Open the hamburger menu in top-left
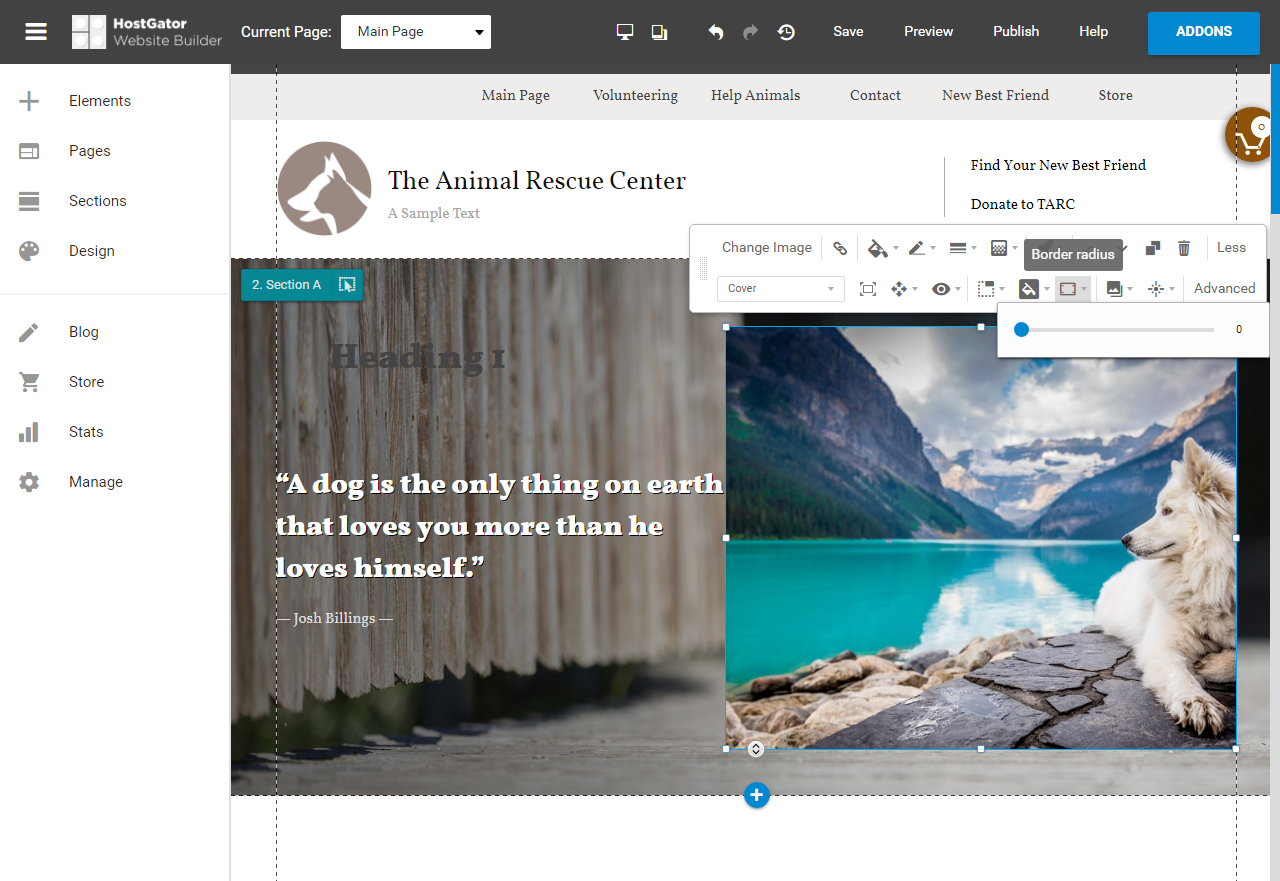The image size is (1280, 881). 36,32
